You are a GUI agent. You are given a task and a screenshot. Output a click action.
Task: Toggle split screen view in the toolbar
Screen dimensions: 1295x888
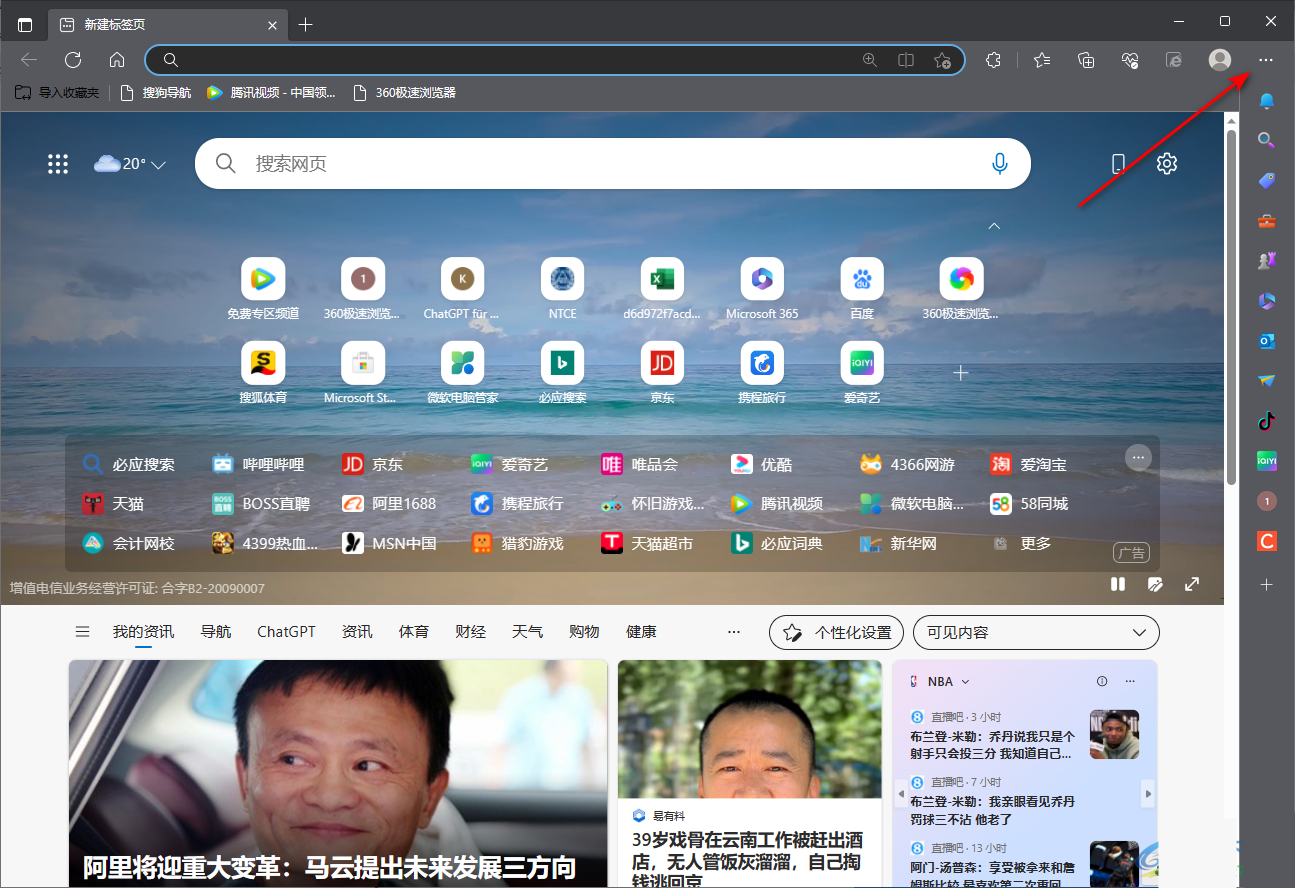(906, 60)
